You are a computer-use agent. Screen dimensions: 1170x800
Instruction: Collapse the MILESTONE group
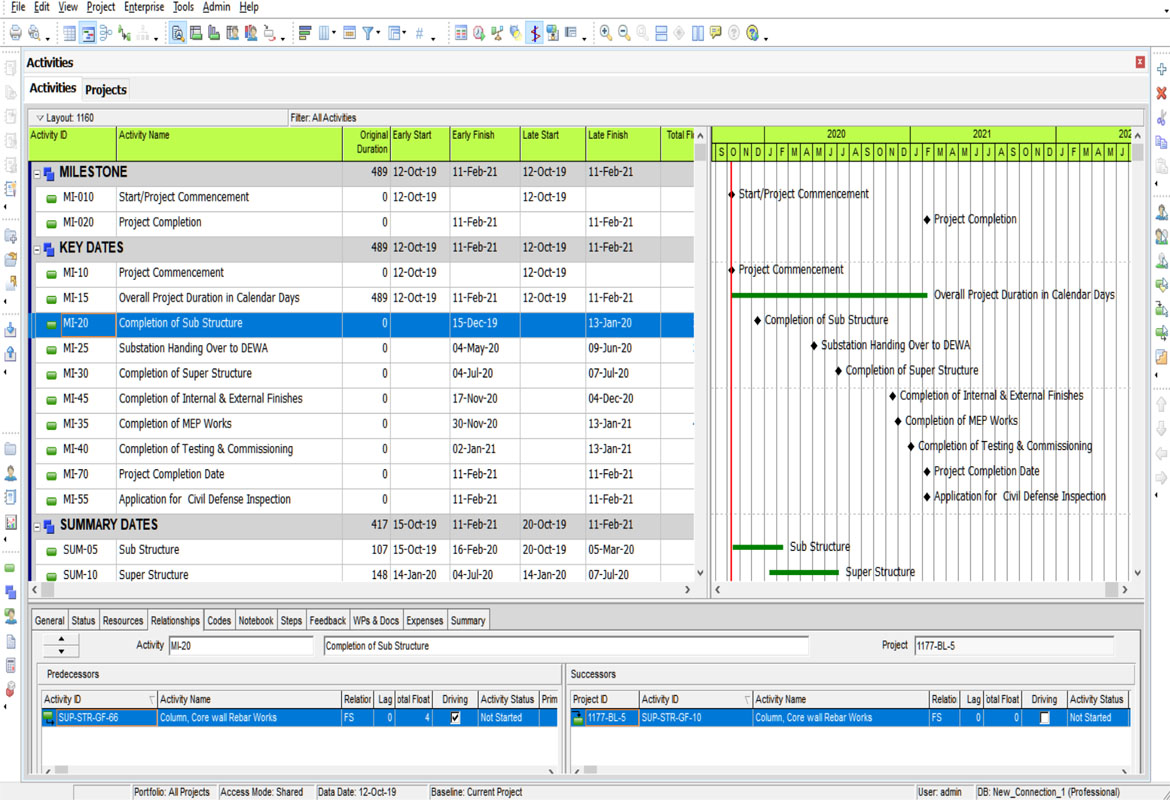point(37,173)
